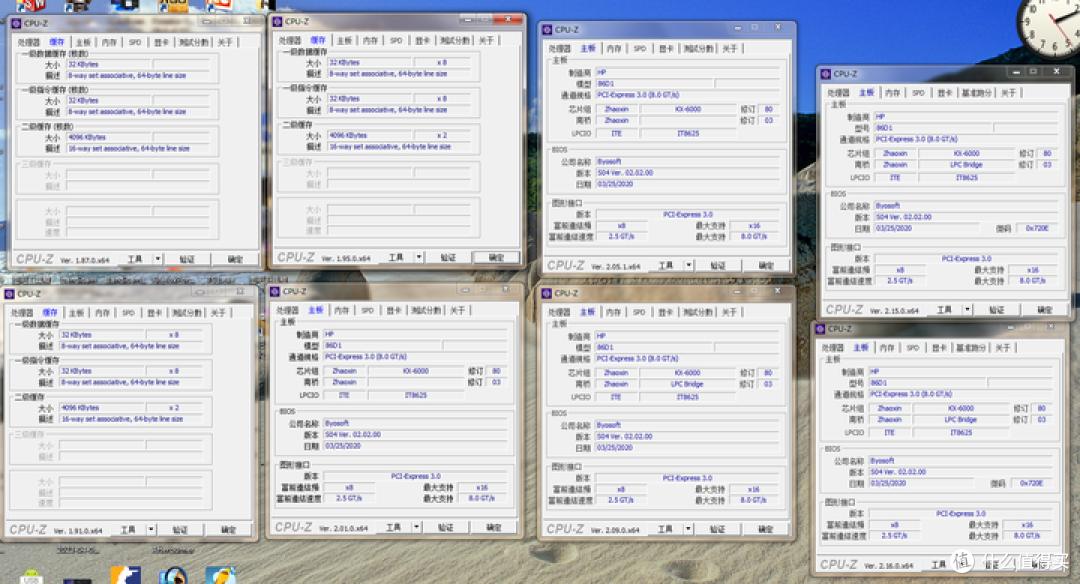
Task: Open the tools dropdown arrow in CPU-Z 2.15.0
Action: tap(967, 310)
